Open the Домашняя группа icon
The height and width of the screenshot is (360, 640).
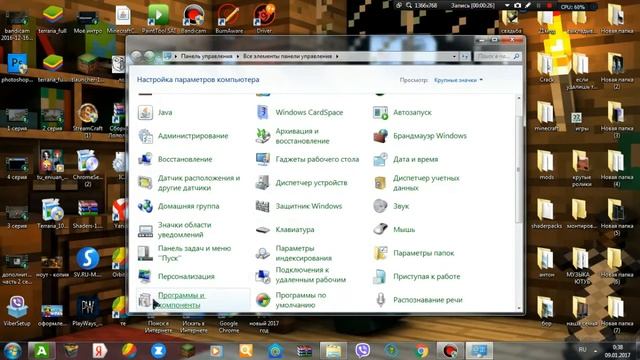(145, 206)
